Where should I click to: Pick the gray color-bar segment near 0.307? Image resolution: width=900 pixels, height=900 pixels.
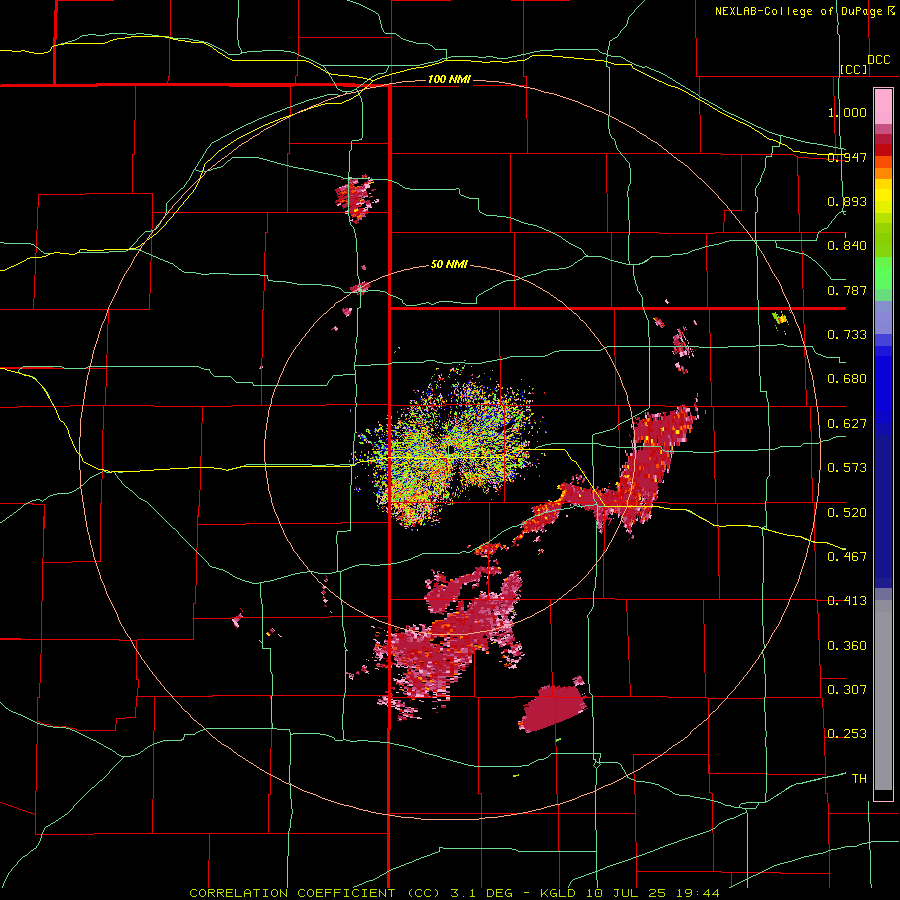point(883,695)
